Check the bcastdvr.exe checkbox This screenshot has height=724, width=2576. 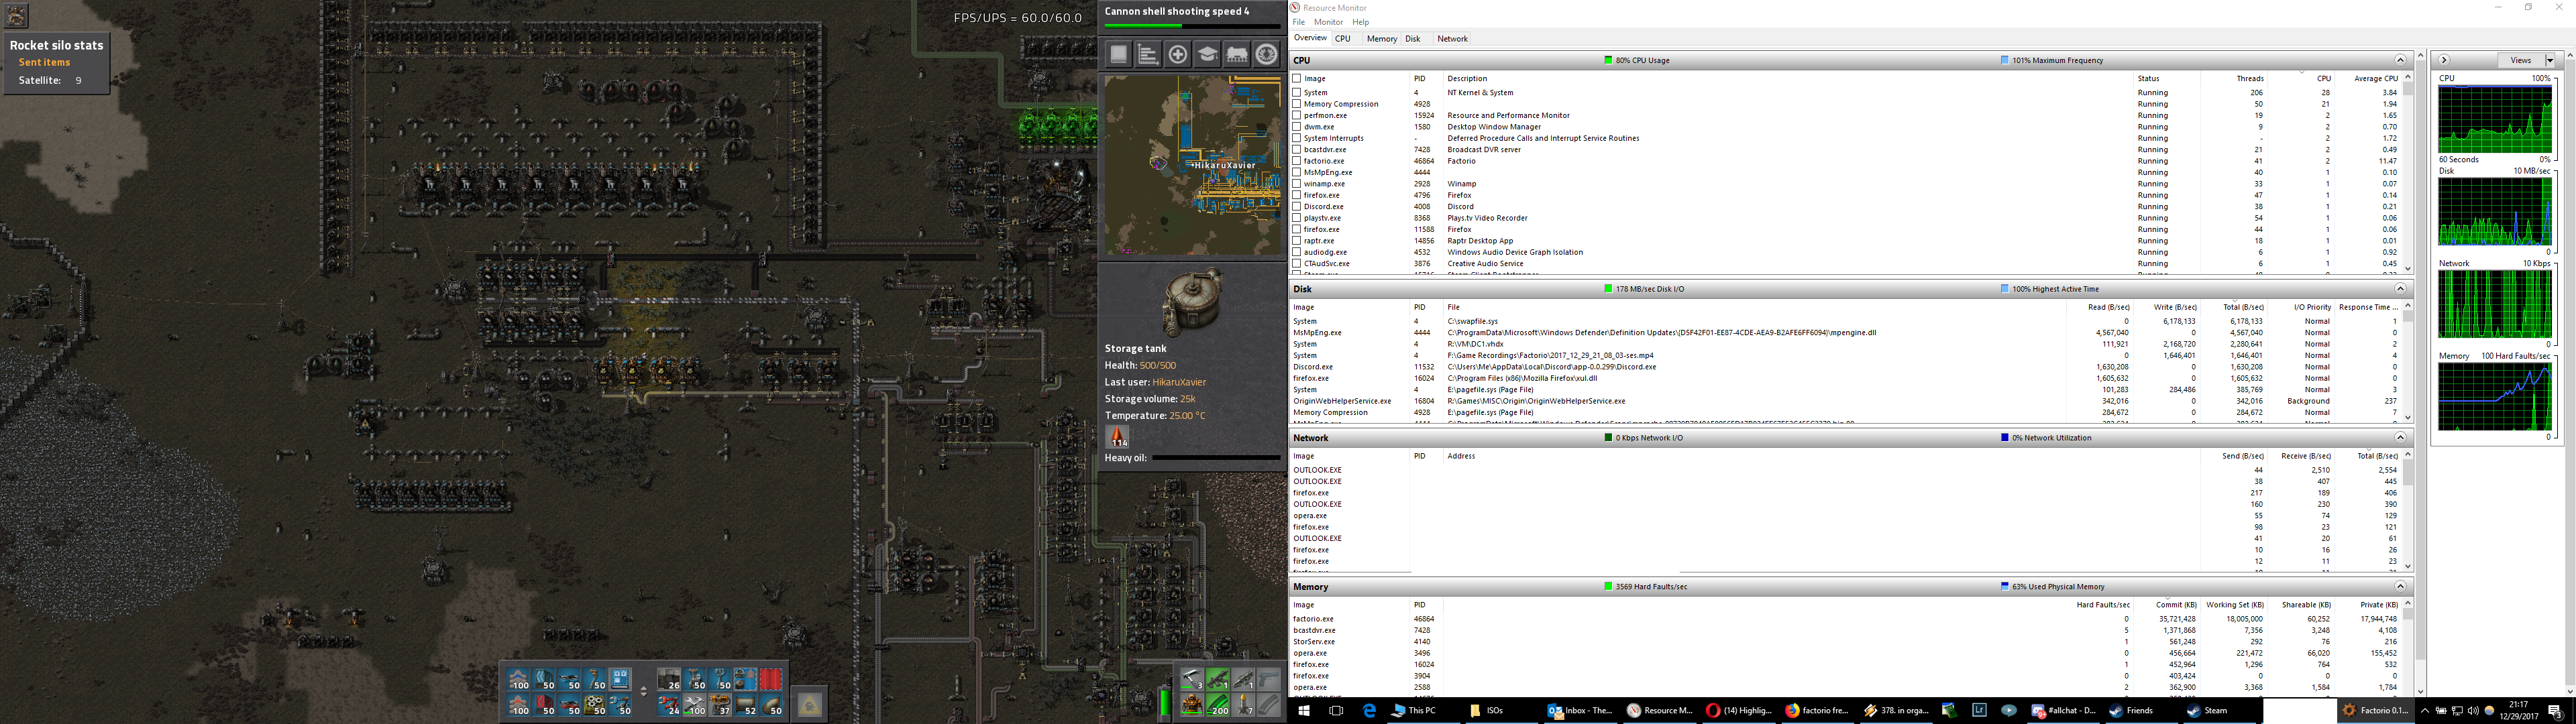1297,150
